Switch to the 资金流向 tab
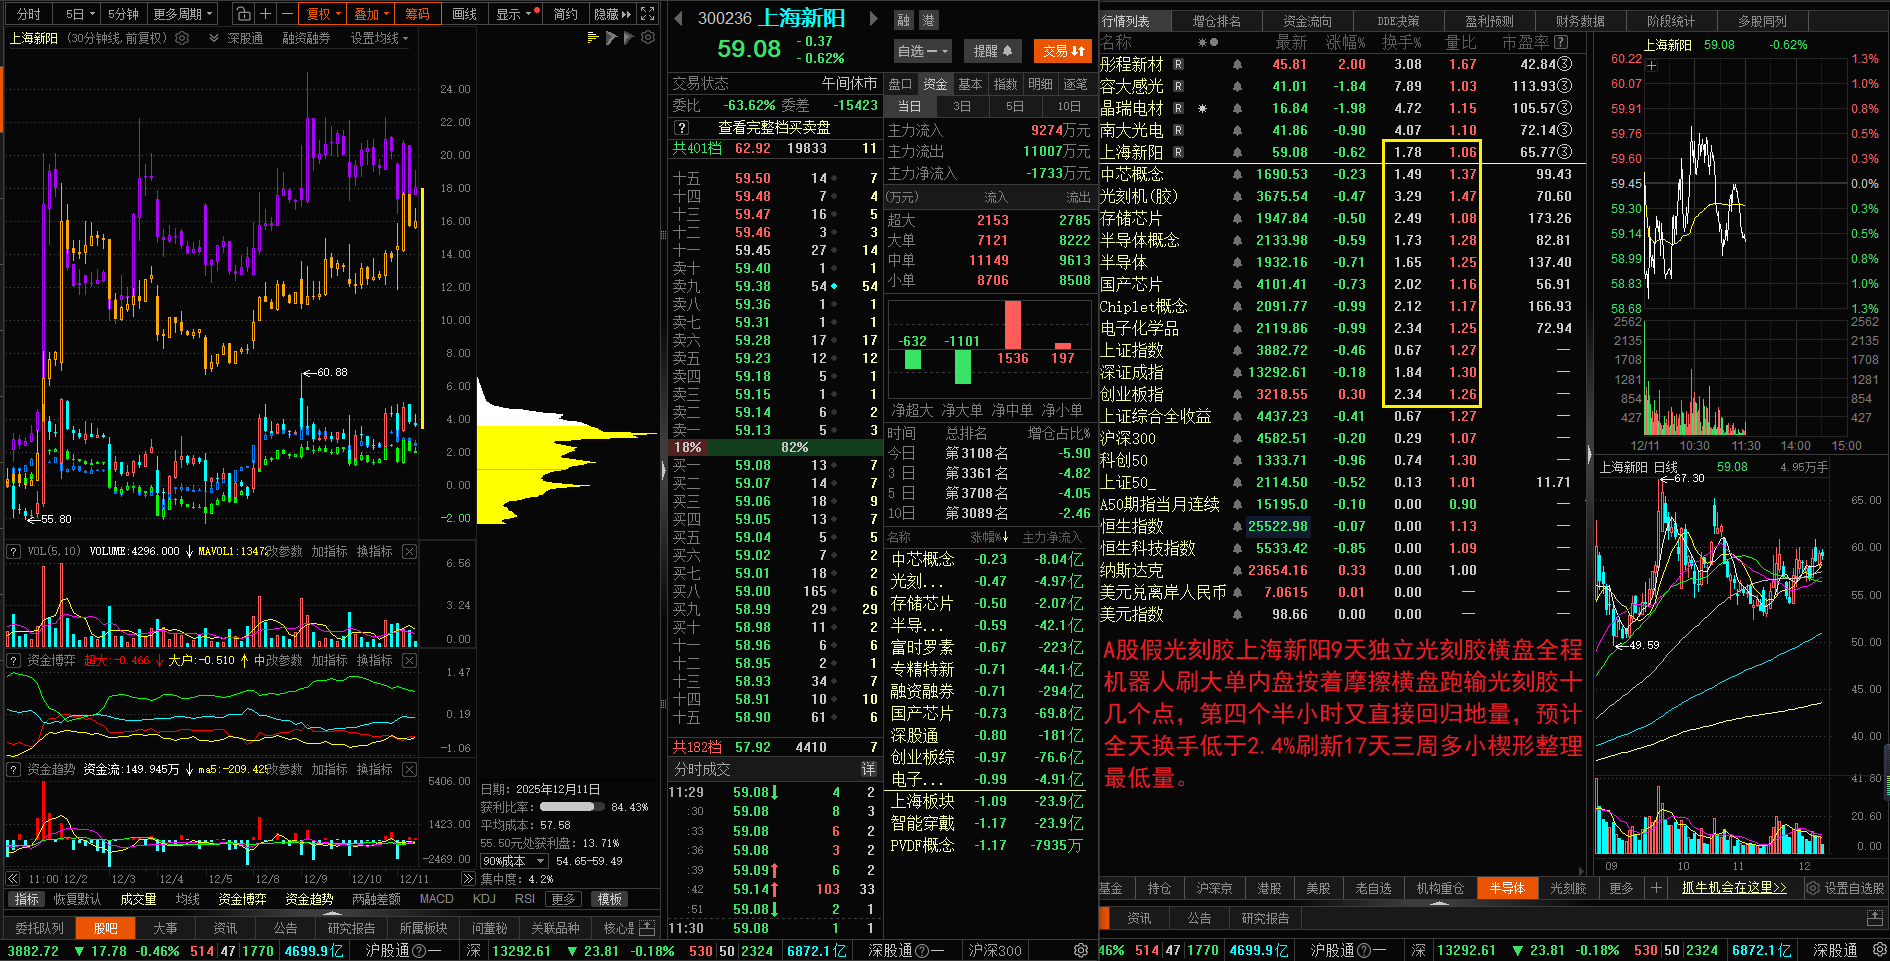 1307,20
